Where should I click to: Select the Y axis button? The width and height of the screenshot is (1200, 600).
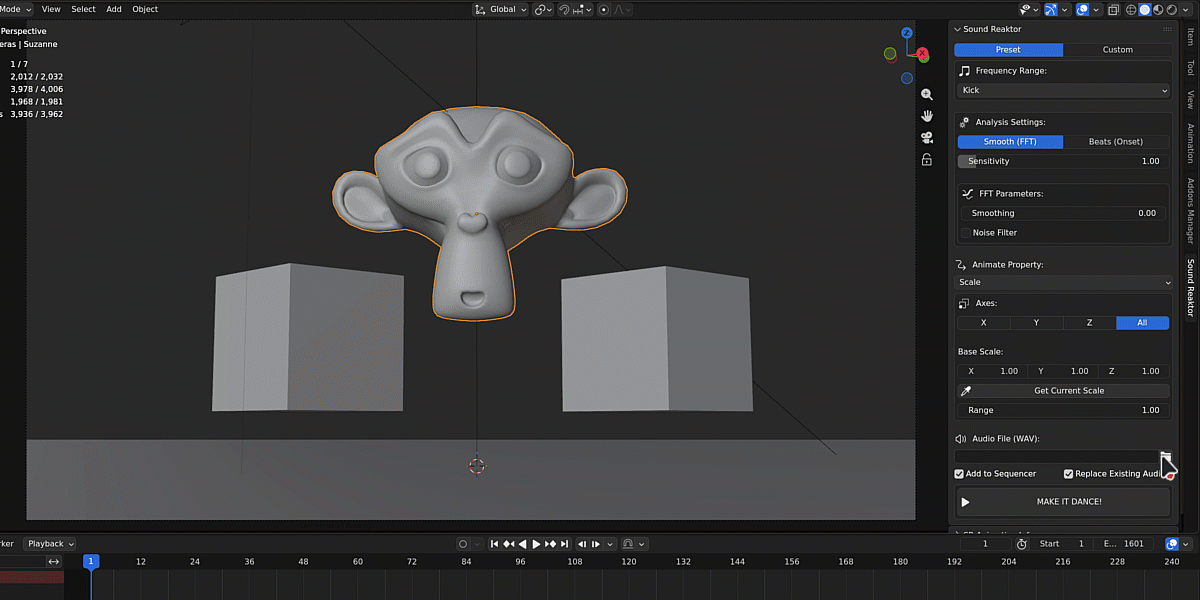[x=1036, y=323]
